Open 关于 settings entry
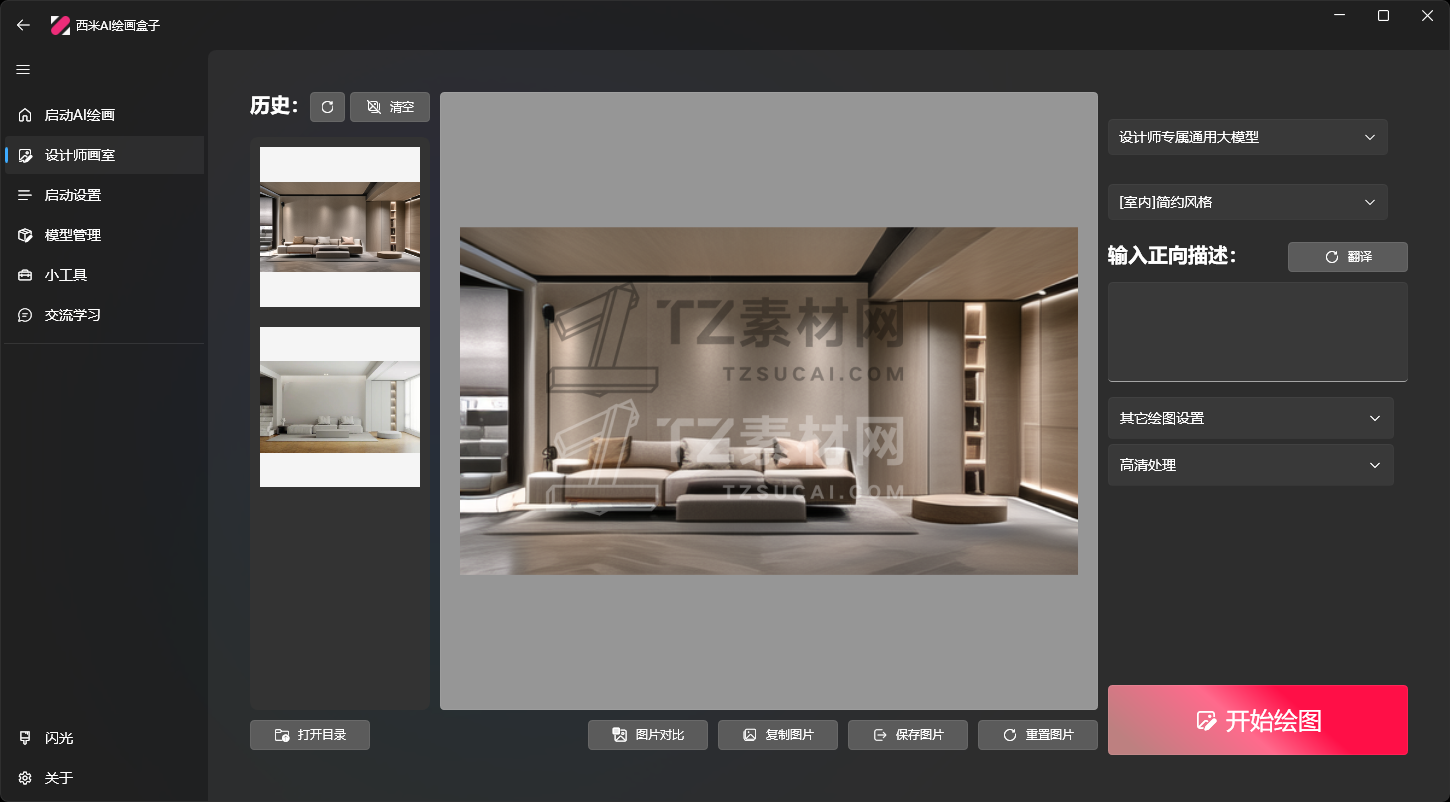The width and height of the screenshot is (1450, 802). tap(105, 778)
